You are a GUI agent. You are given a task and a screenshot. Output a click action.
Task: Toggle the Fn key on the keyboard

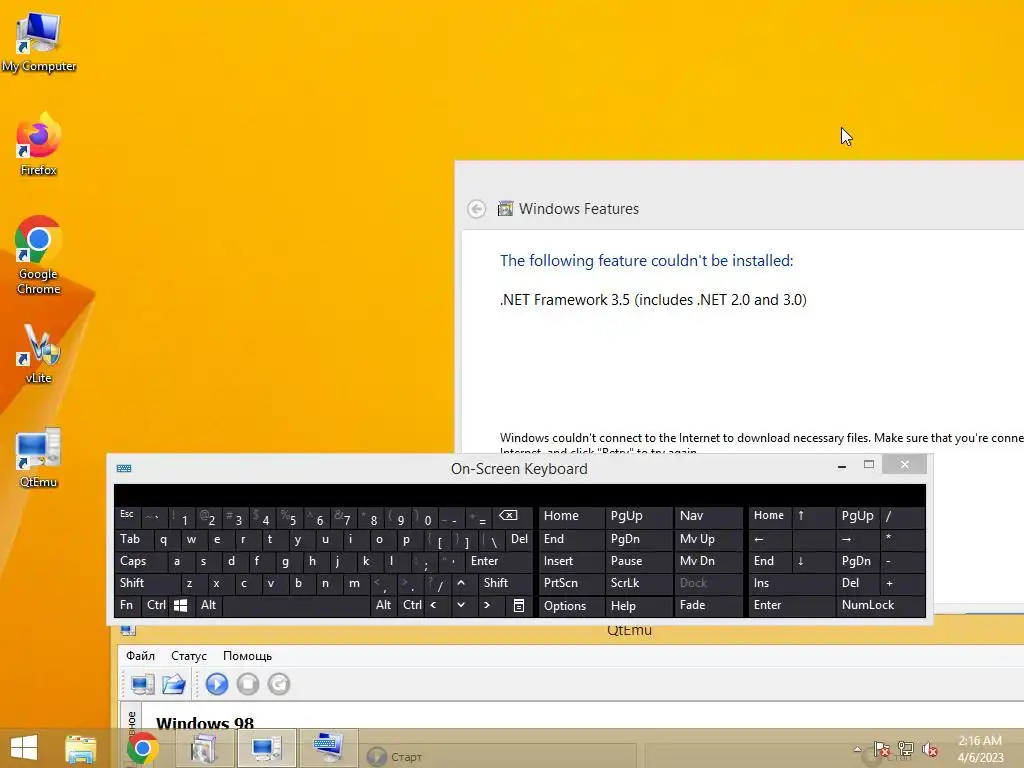click(x=127, y=605)
